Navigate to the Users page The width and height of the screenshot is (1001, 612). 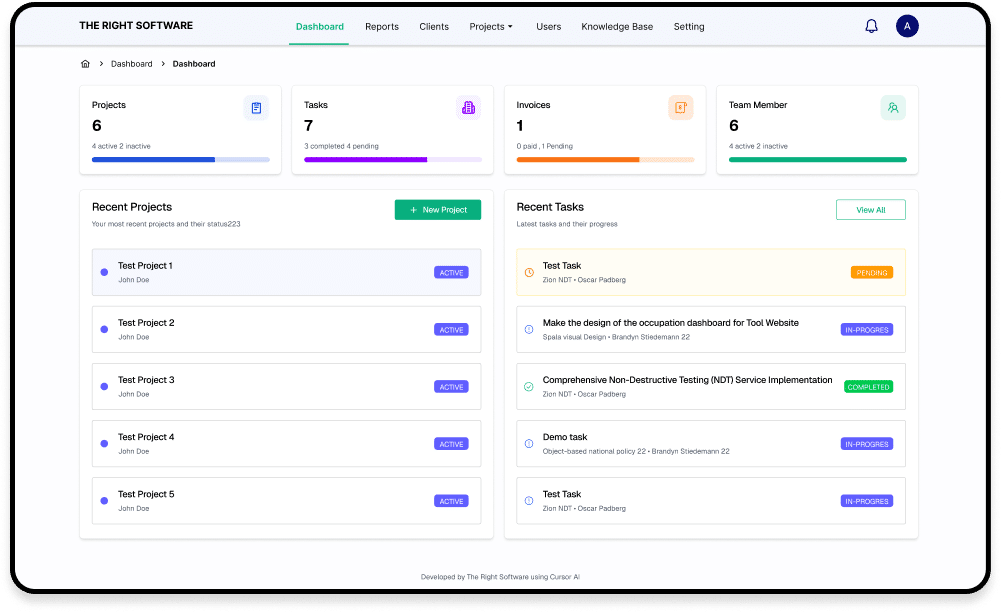click(x=548, y=27)
